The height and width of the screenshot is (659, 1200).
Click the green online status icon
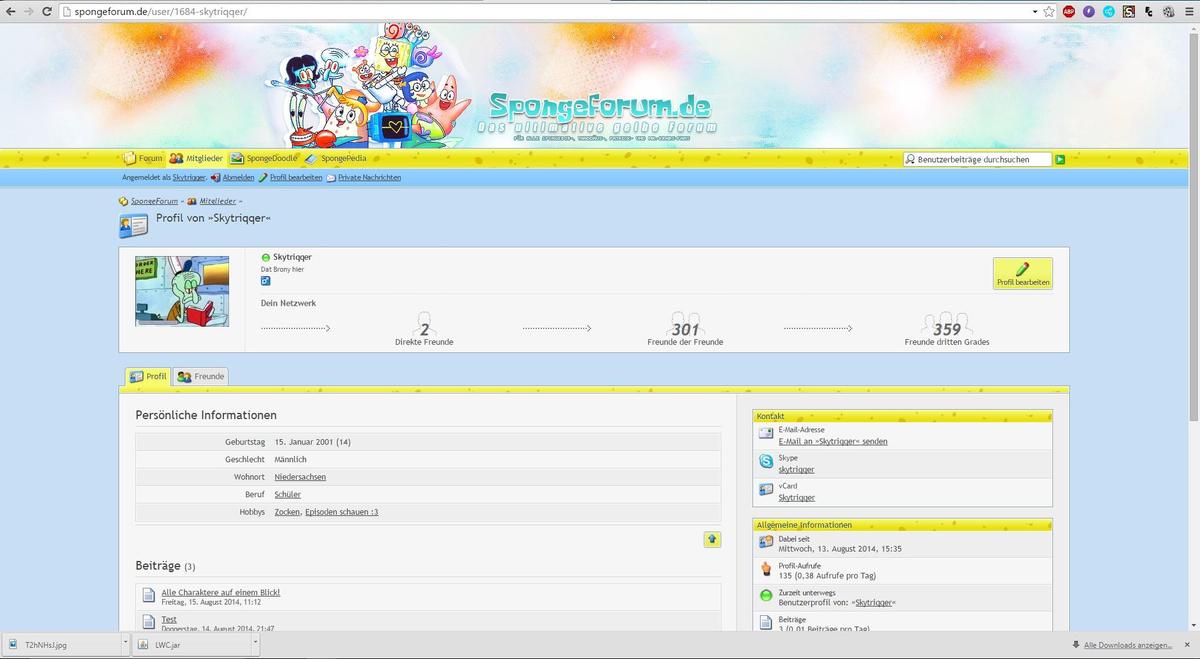click(266, 257)
